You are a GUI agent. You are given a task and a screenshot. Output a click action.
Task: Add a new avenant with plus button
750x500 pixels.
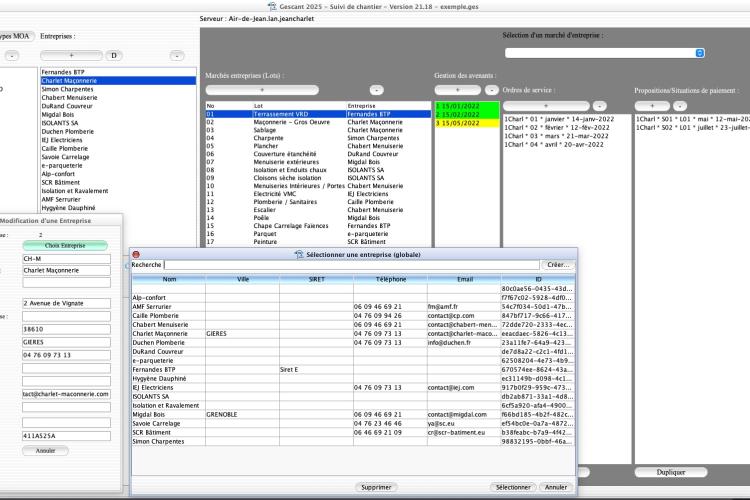pos(458,90)
